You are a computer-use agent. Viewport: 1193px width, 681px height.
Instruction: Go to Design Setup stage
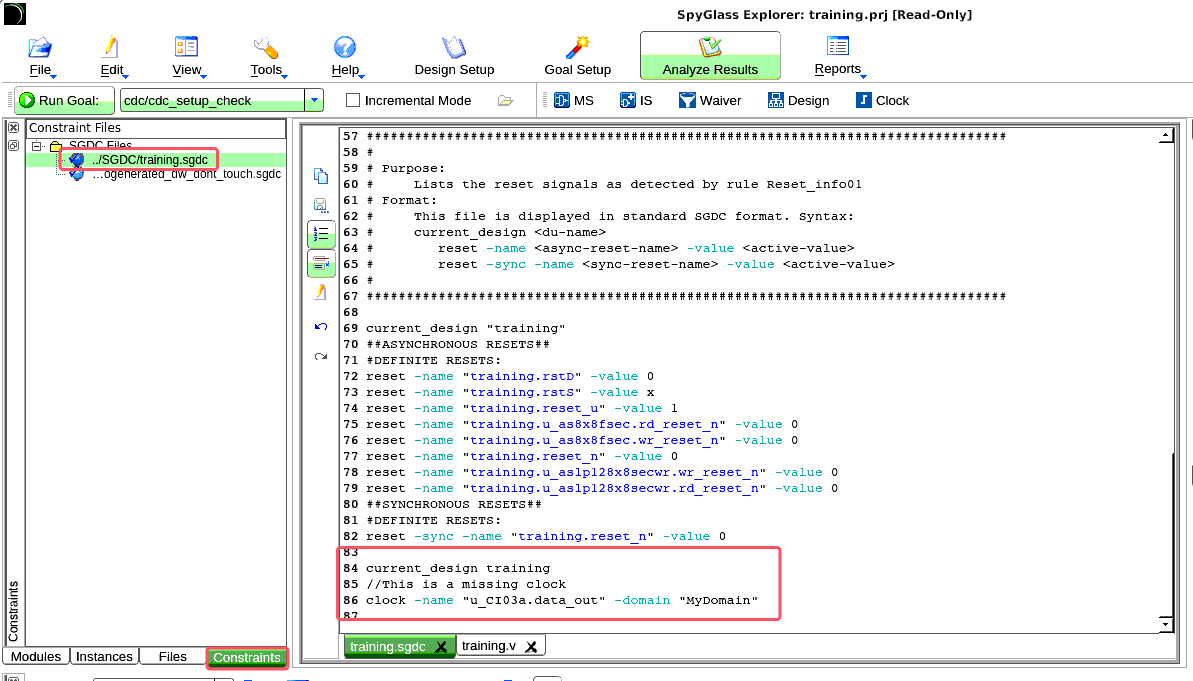454,56
